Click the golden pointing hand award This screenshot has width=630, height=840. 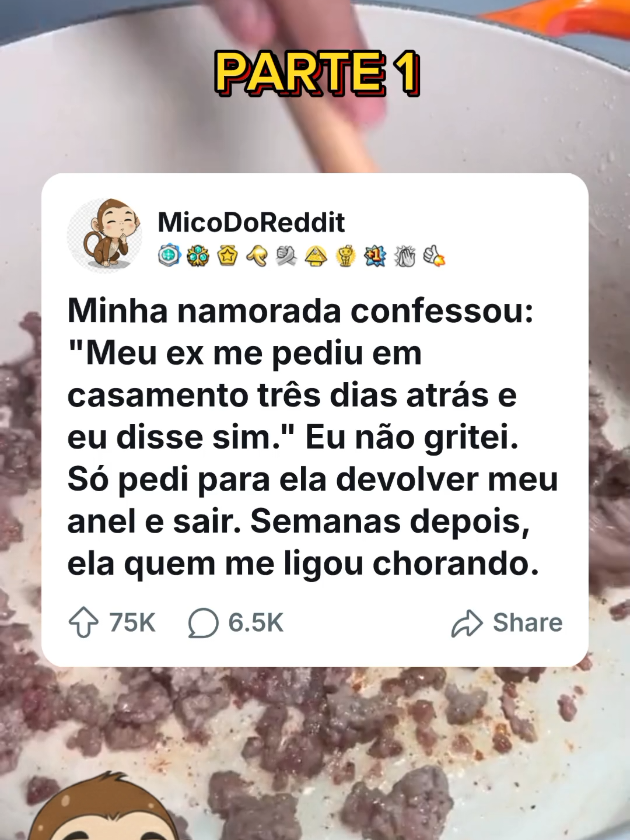[257, 256]
